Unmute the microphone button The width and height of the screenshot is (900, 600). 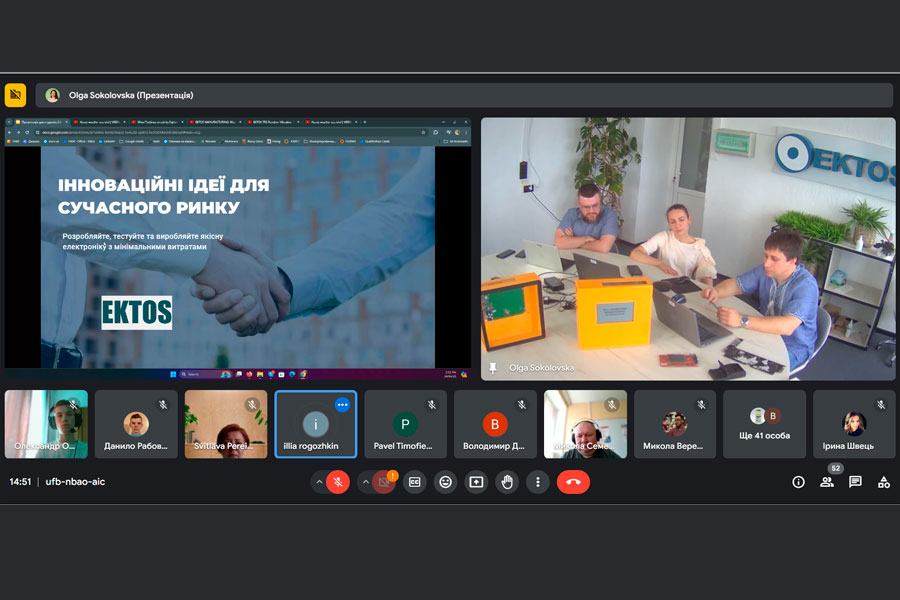pyautogui.click(x=338, y=482)
